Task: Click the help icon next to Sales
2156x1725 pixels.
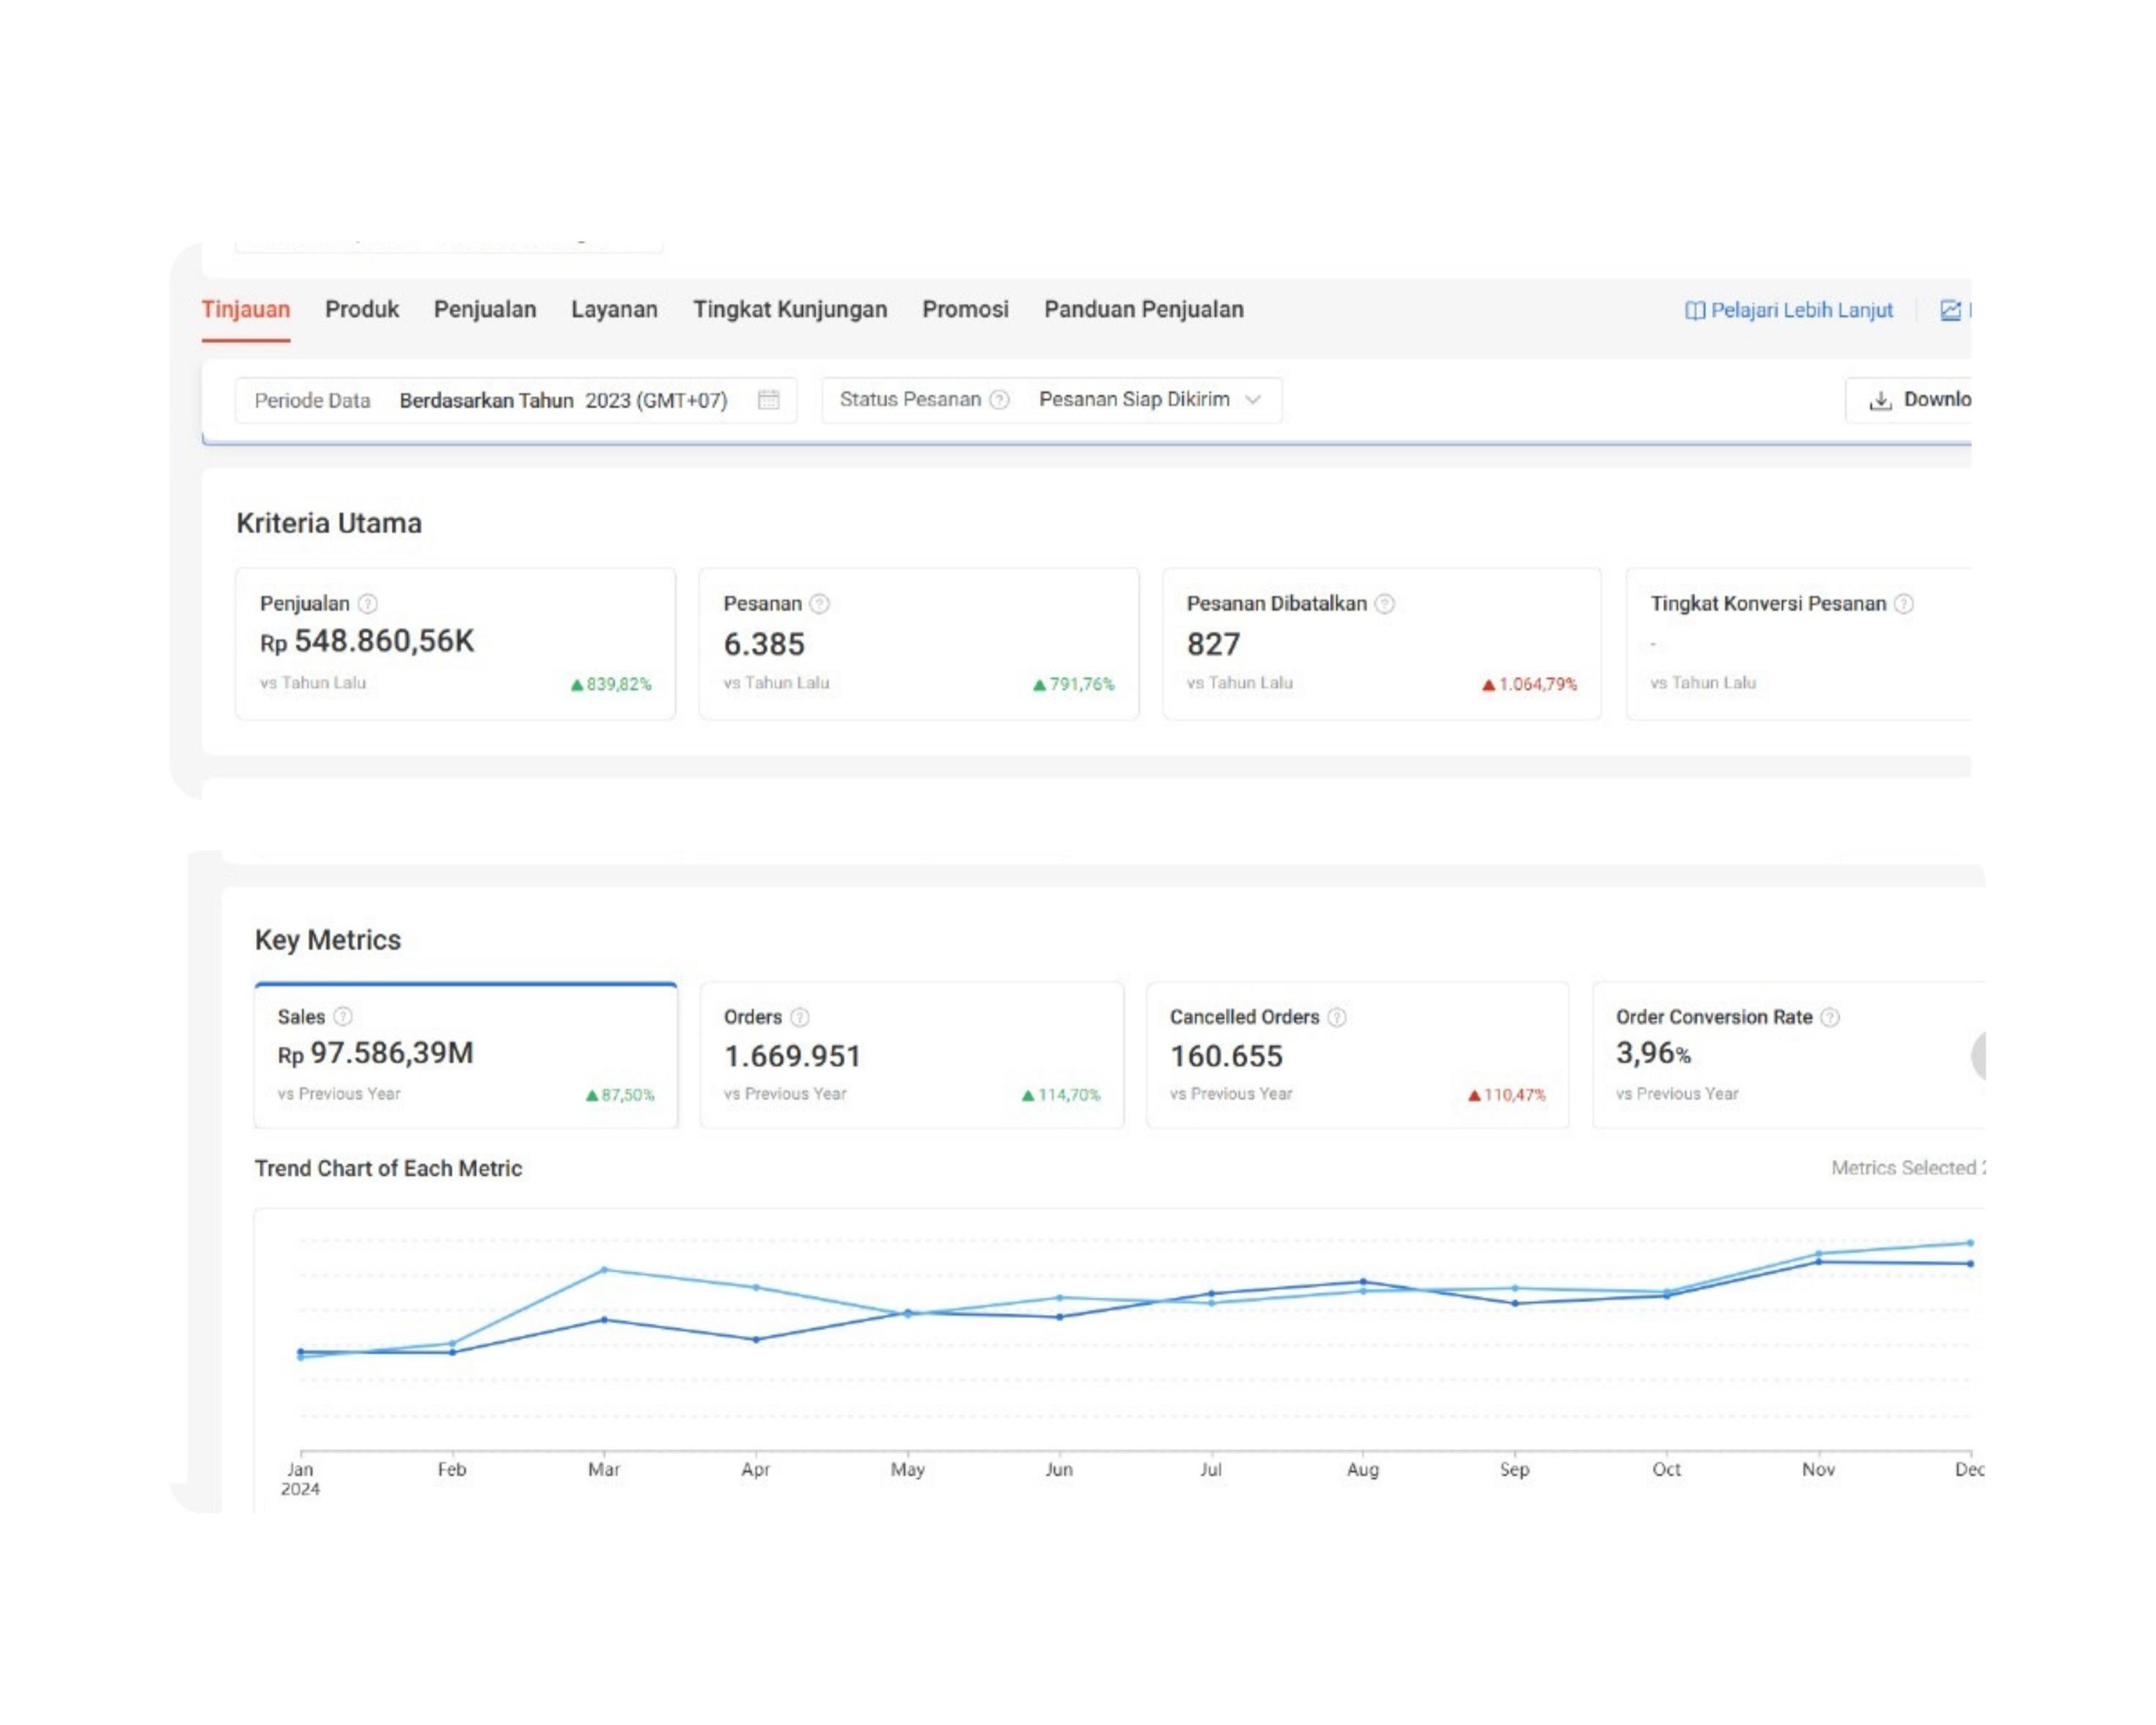Action: 343,1017
